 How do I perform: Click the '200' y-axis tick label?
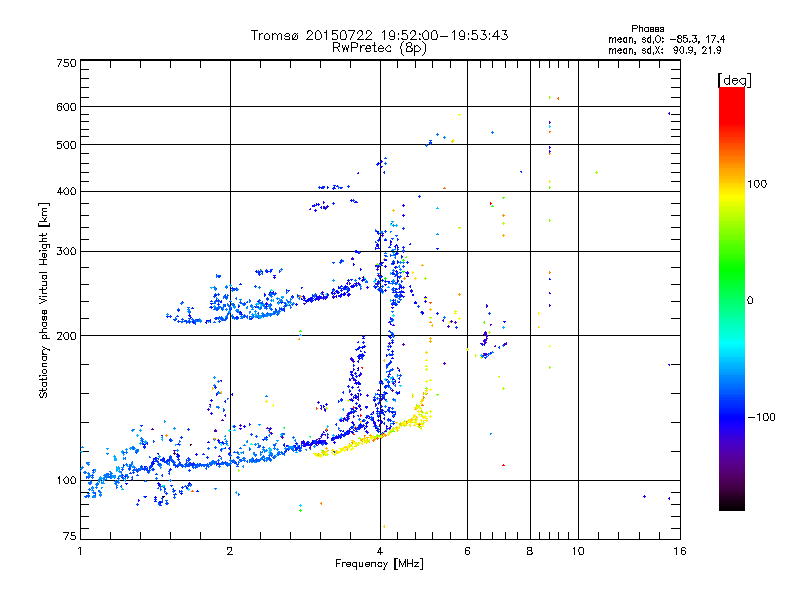click(x=66, y=336)
